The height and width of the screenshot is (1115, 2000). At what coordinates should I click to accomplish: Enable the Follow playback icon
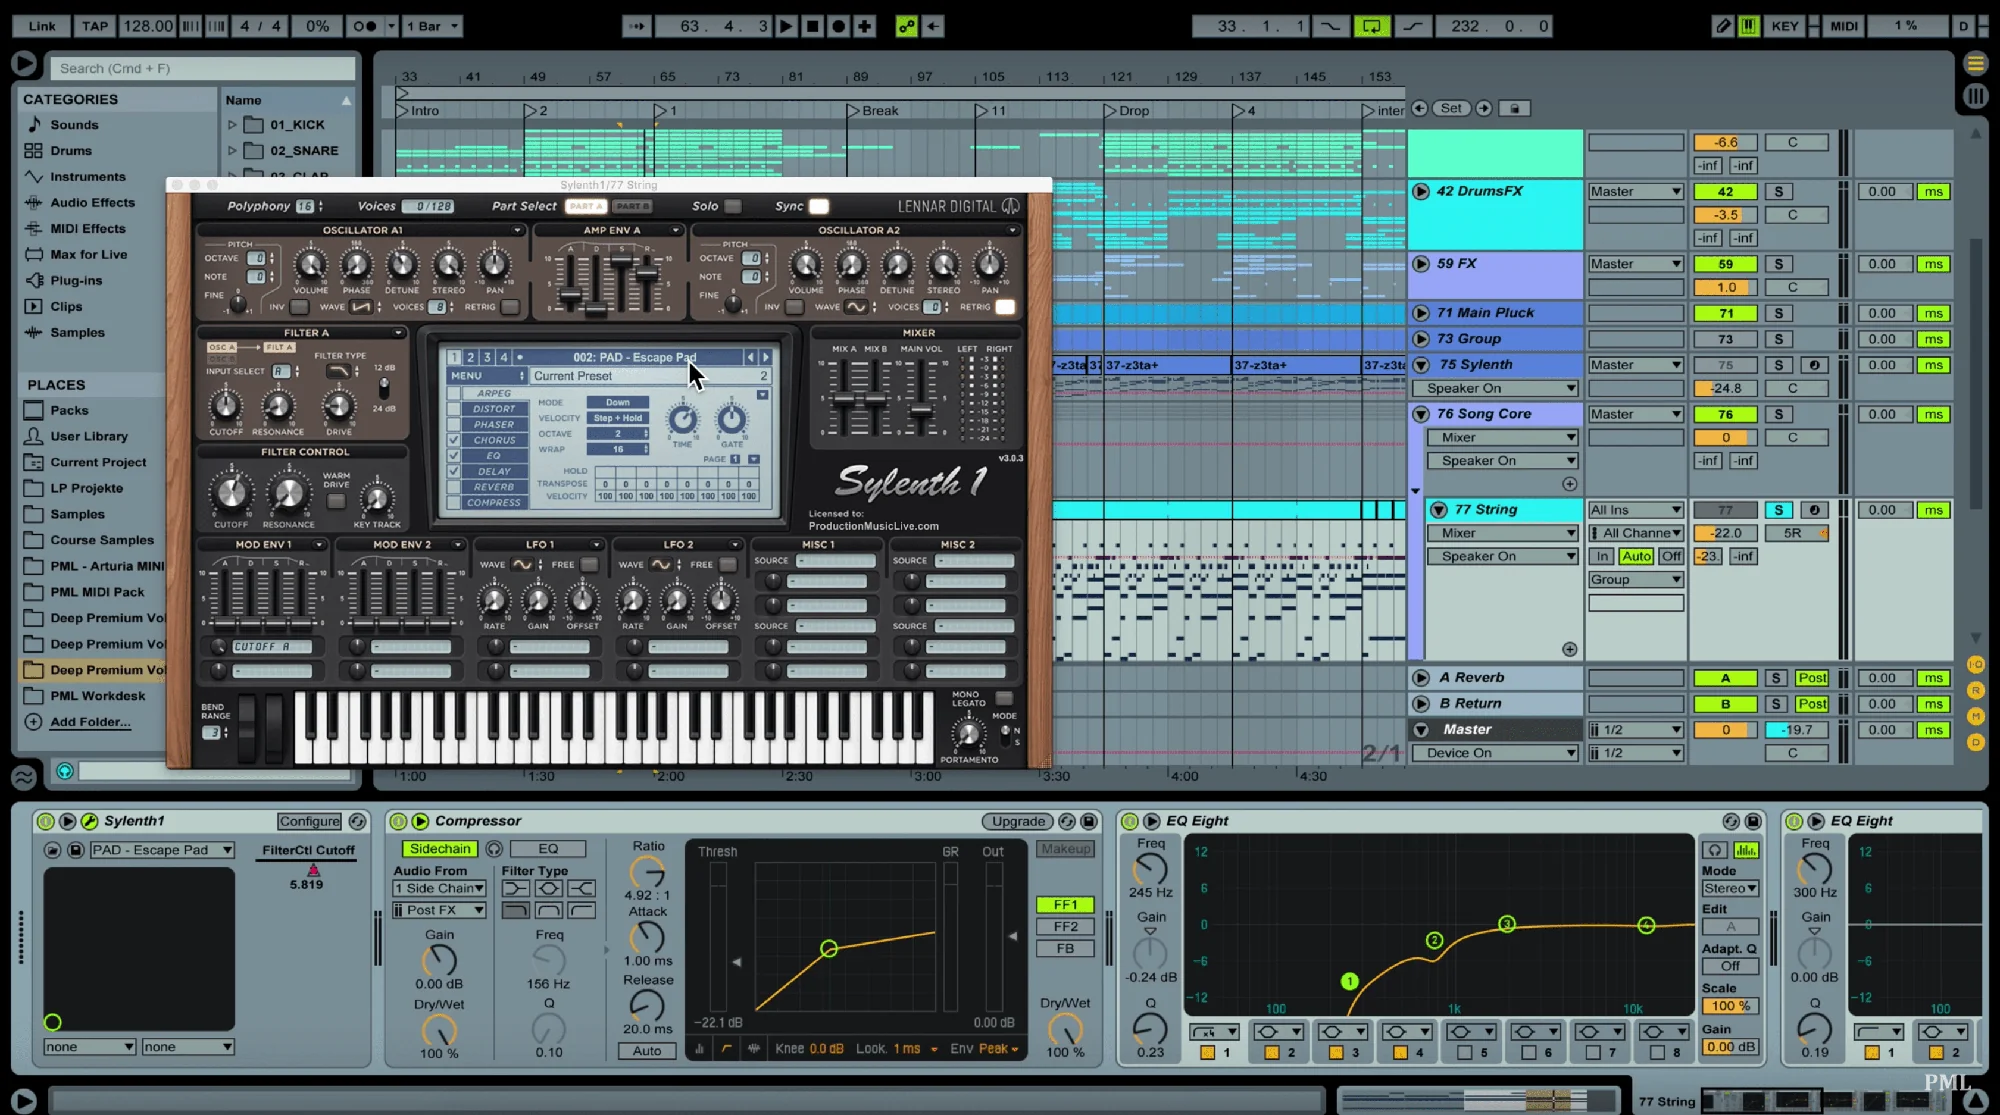tap(637, 26)
